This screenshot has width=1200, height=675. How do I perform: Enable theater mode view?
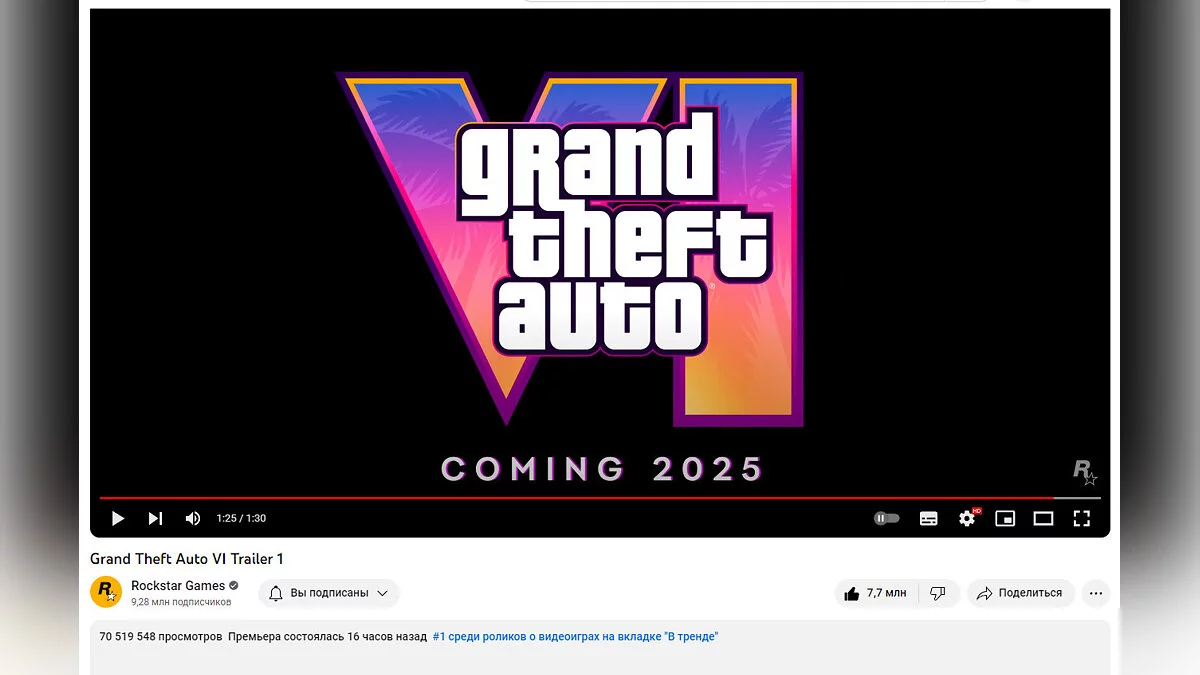pyautogui.click(x=1043, y=518)
